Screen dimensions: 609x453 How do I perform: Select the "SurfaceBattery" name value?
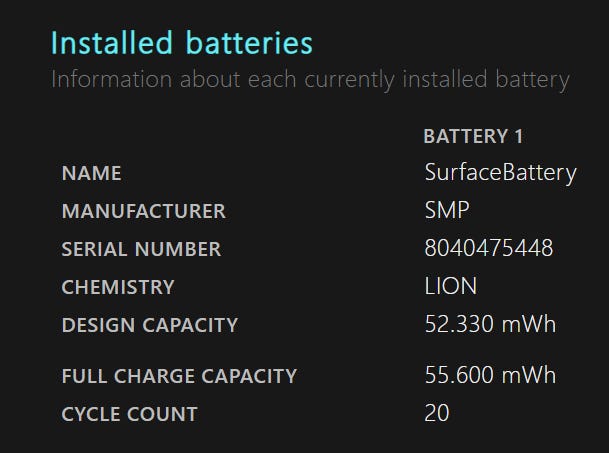(x=500, y=173)
